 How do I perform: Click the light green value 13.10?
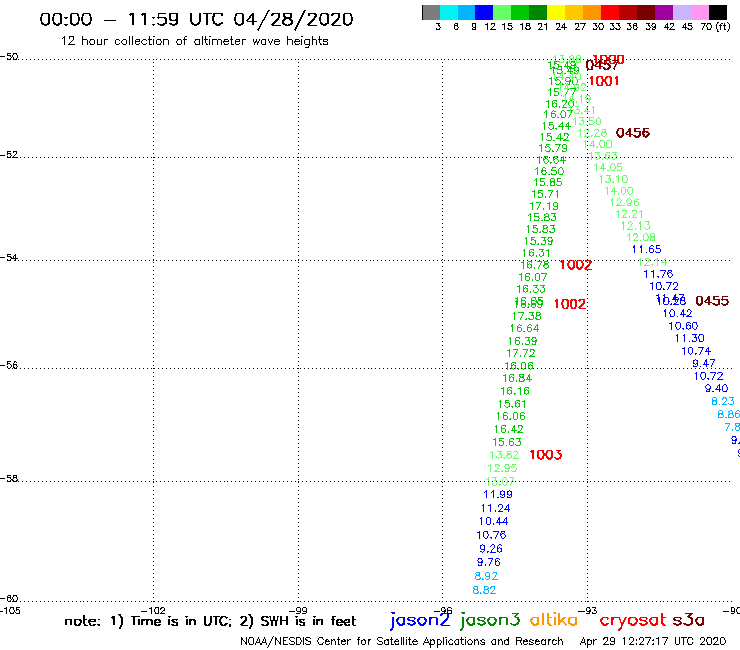pos(614,179)
